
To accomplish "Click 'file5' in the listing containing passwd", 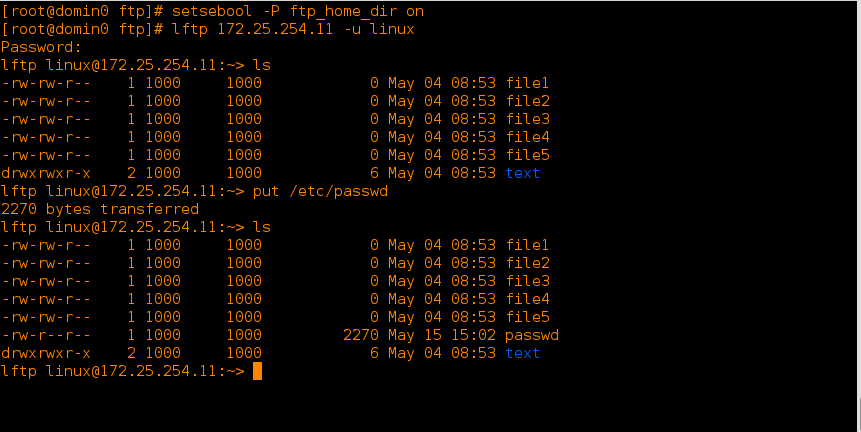I will tap(527, 317).
